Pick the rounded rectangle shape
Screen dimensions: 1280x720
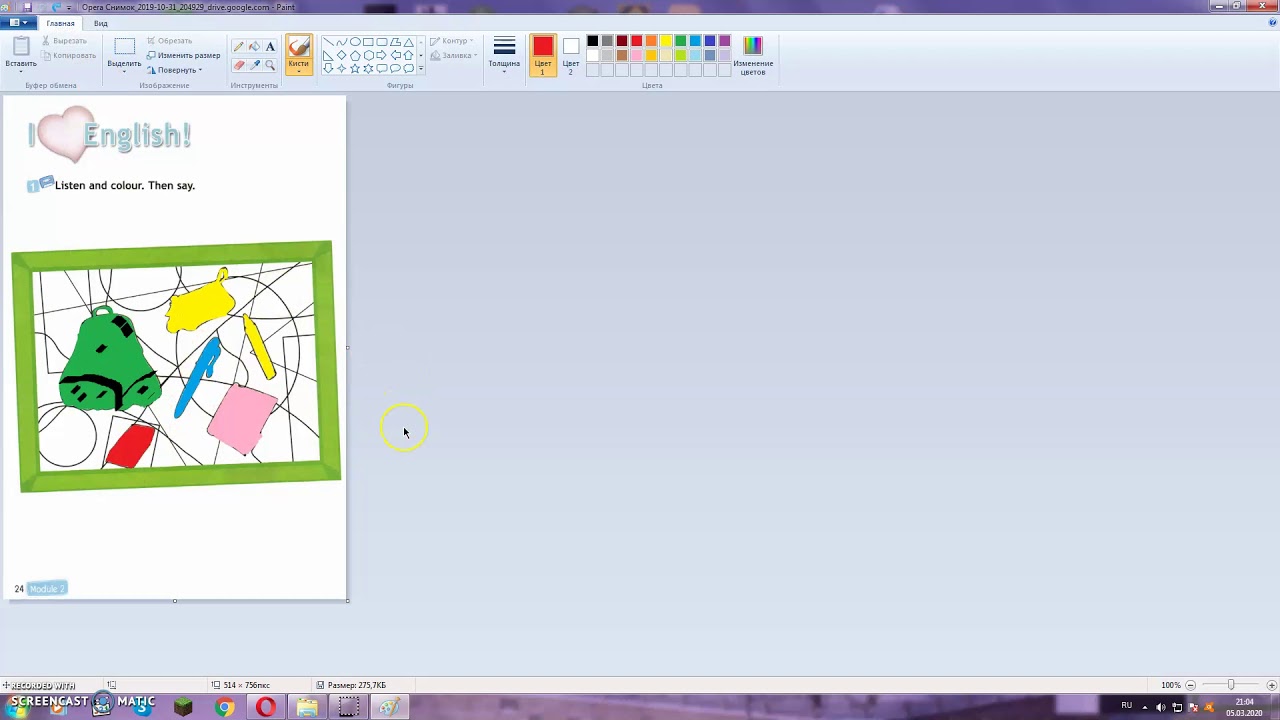point(381,42)
